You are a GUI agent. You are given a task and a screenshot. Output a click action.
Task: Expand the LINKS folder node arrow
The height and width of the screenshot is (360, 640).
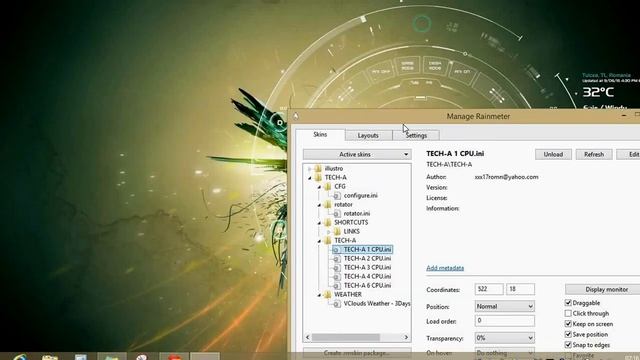pyautogui.click(x=329, y=232)
